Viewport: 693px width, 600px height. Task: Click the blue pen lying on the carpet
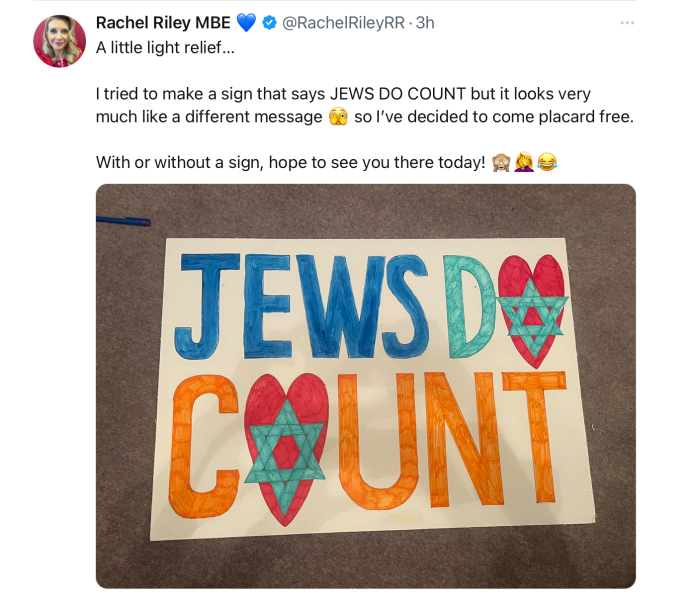click(124, 222)
